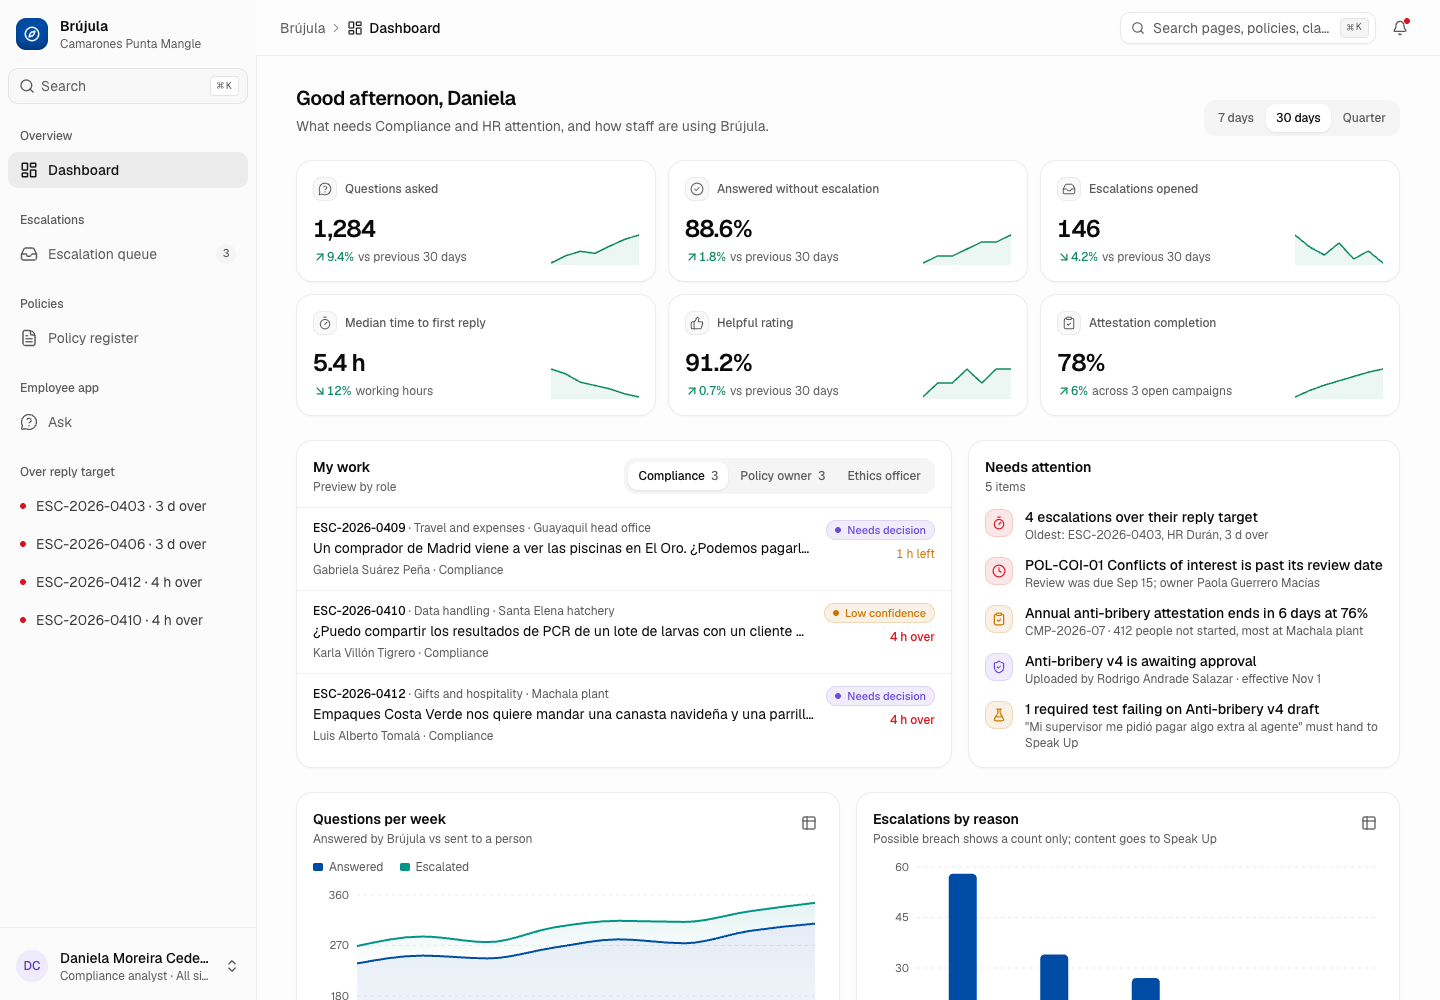Click the tallest bar in Escalations chart
1440x1000 pixels.
[962, 937]
